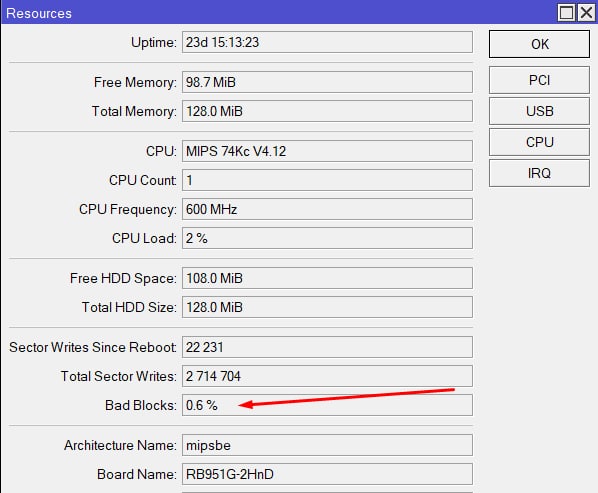Click the Free HDD Space label
The height and width of the screenshot is (493, 598).
tap(123, 278)
